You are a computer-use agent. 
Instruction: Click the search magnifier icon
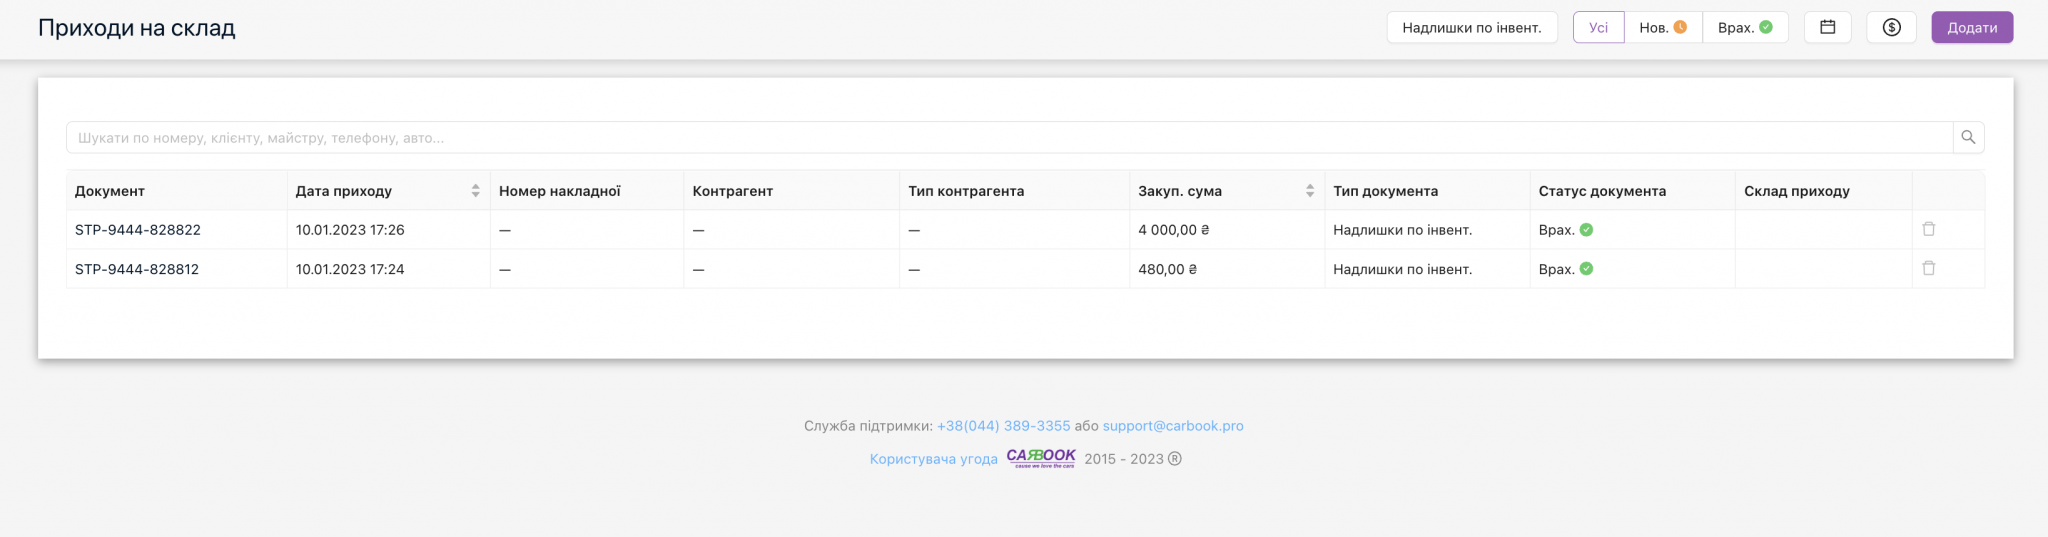[1968, 138]
